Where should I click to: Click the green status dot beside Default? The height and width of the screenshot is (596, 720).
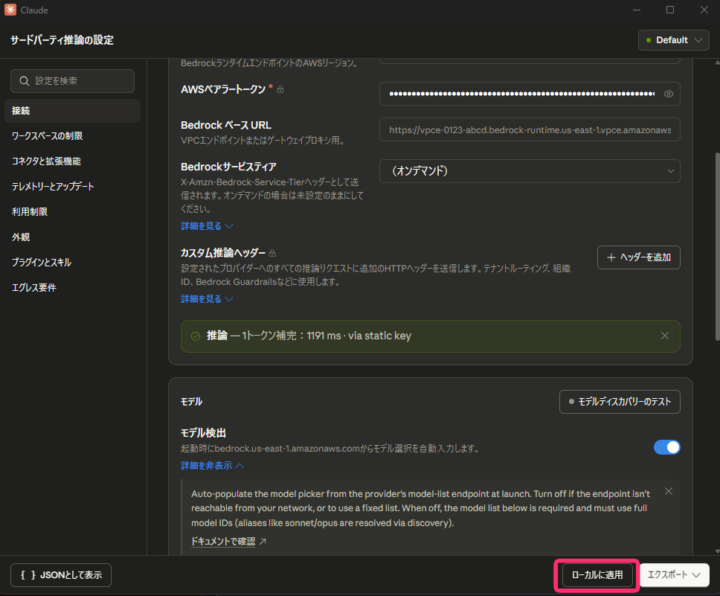pos(648,40)
